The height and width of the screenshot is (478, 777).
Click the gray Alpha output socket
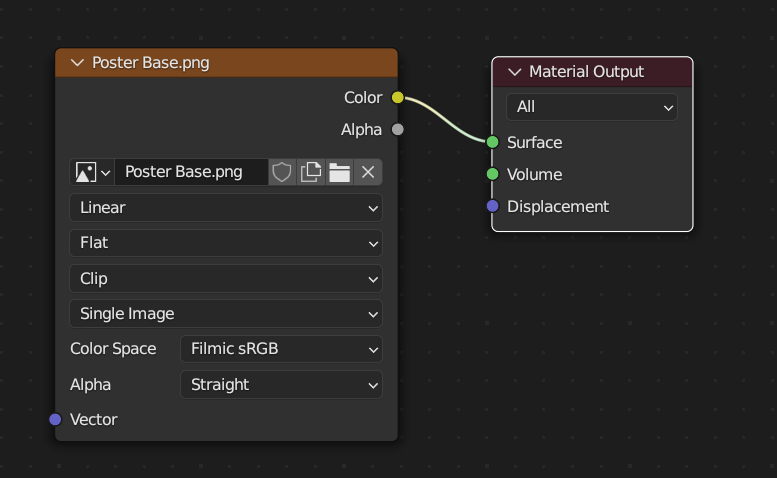397,130
